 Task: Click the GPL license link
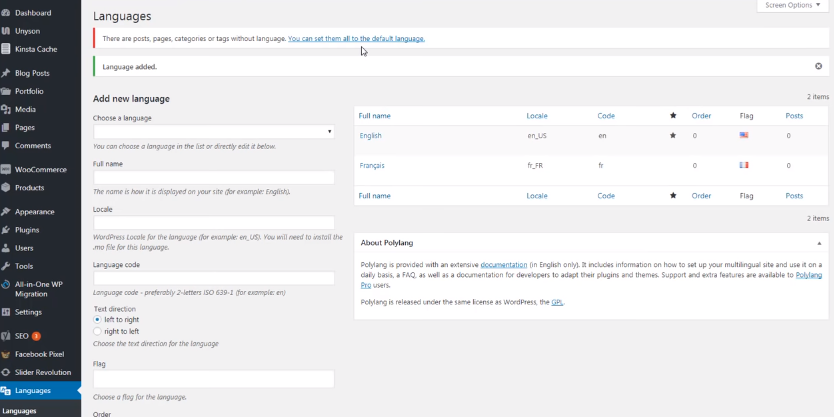[x=557, y=302]
